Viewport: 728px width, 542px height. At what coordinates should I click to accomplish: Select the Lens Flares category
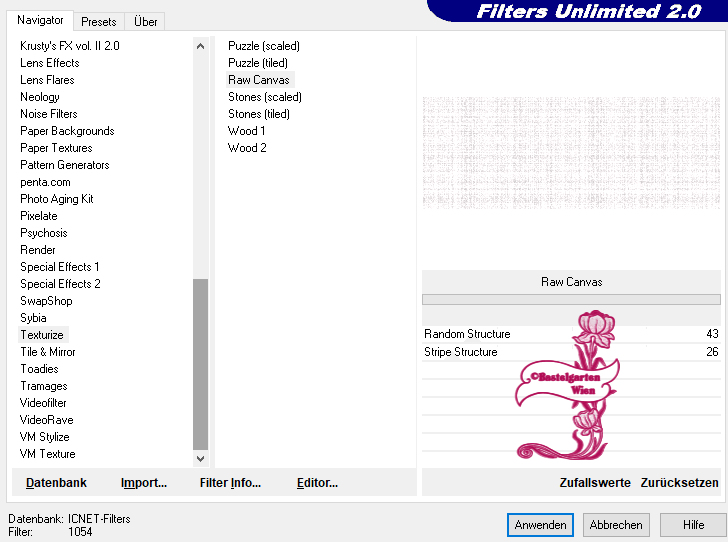point(47,80)
